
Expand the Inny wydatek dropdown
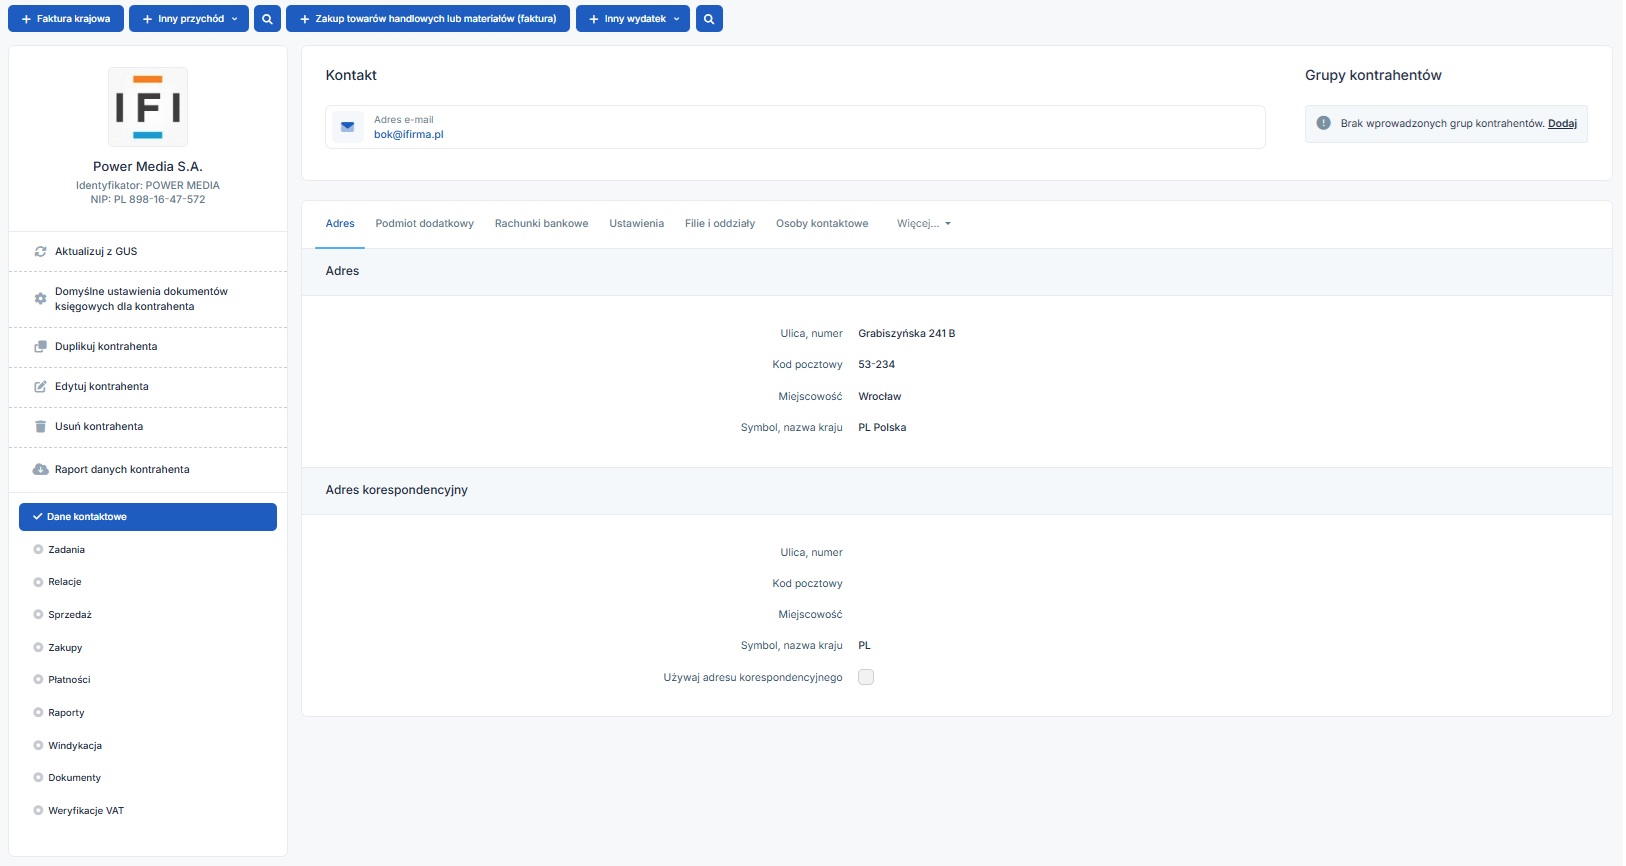point(676,19)
